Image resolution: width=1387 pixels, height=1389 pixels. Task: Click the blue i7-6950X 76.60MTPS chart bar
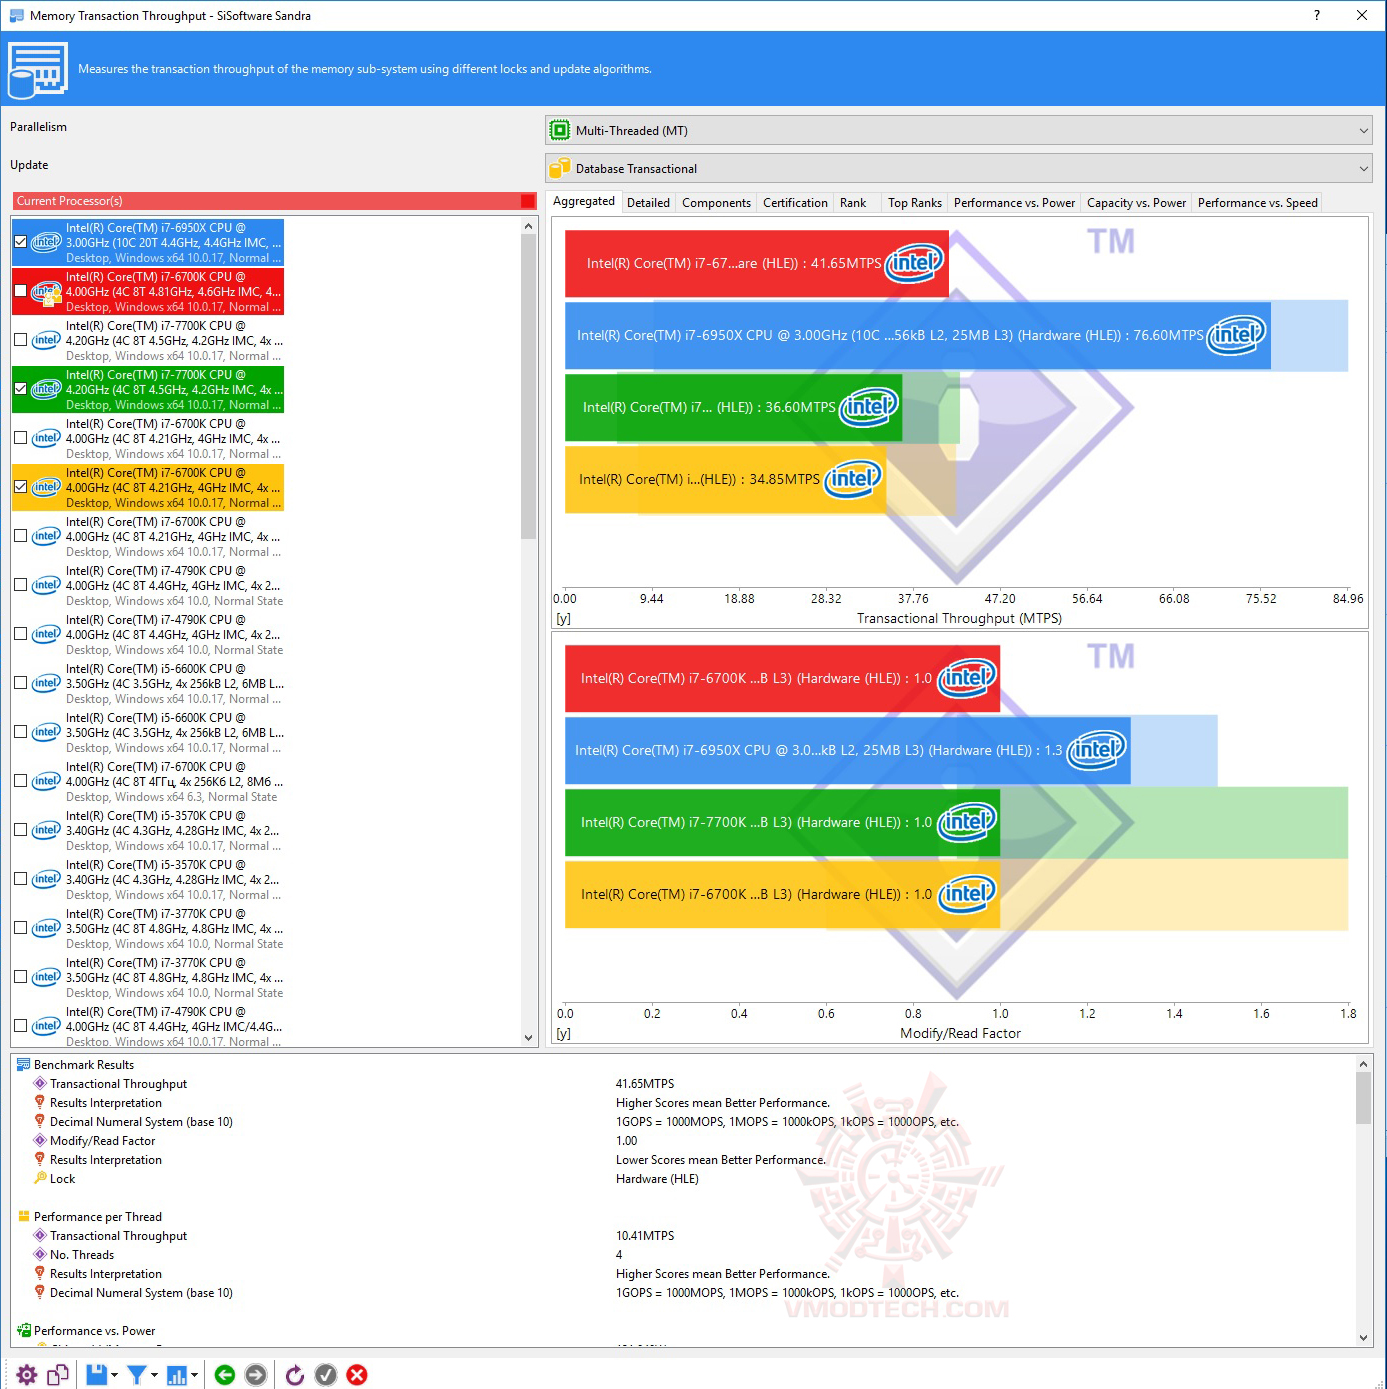(918, 335)
